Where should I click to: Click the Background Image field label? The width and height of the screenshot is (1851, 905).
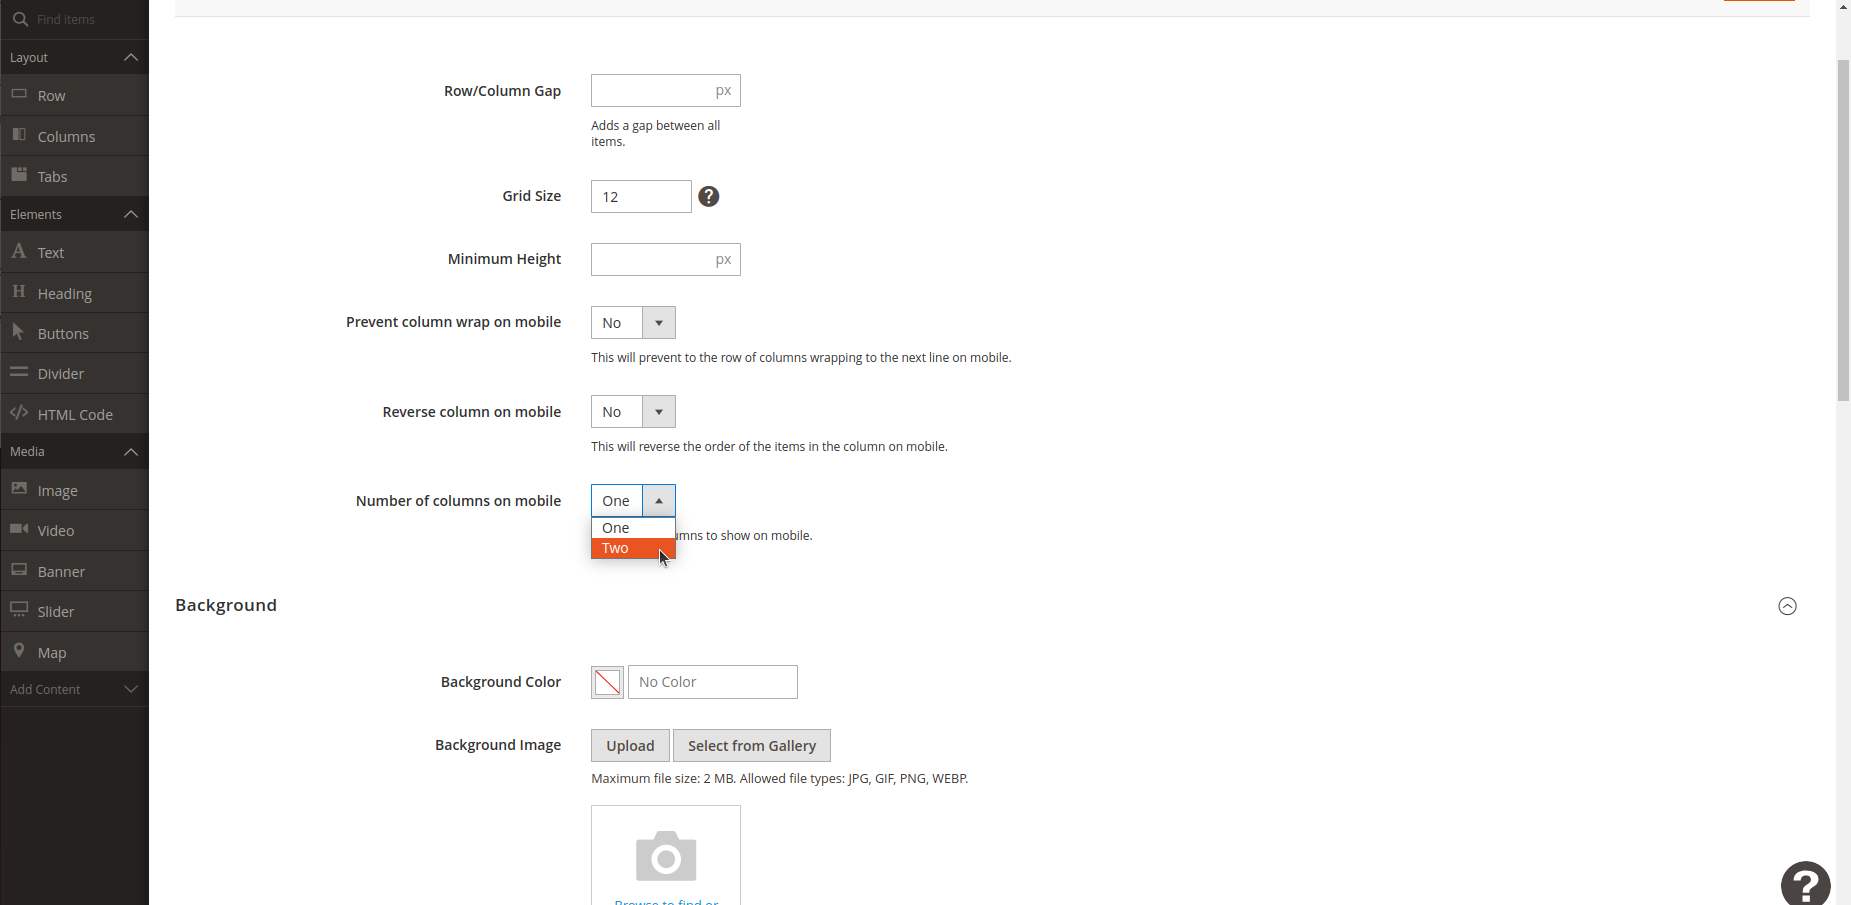pos(498,745)
